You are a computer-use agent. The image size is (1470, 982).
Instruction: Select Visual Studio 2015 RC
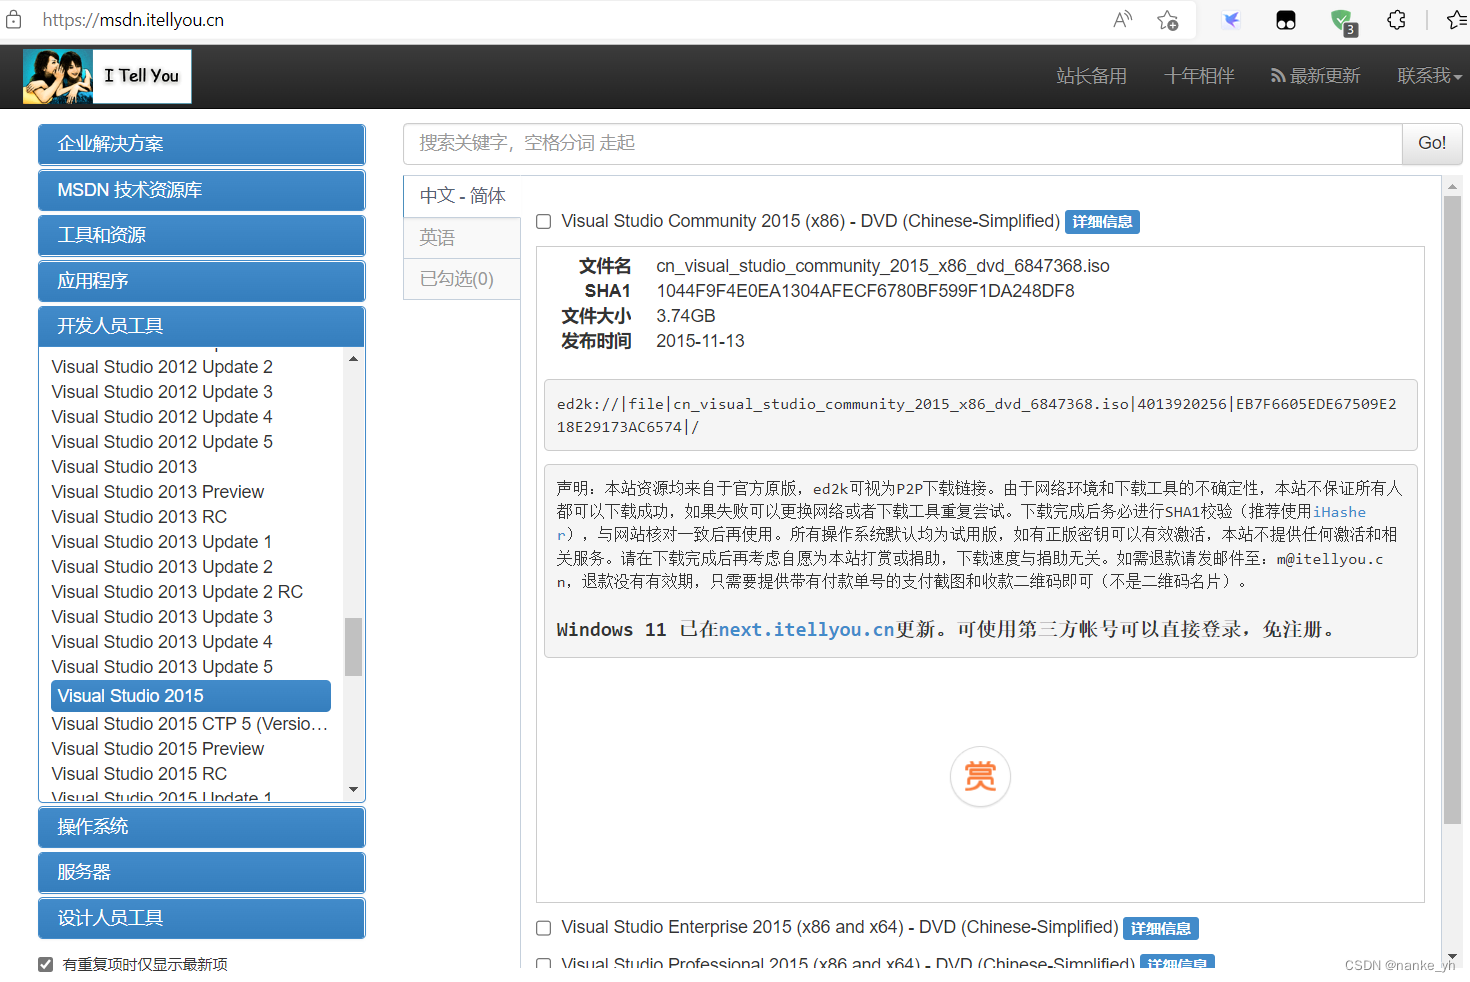pos(139,774)
